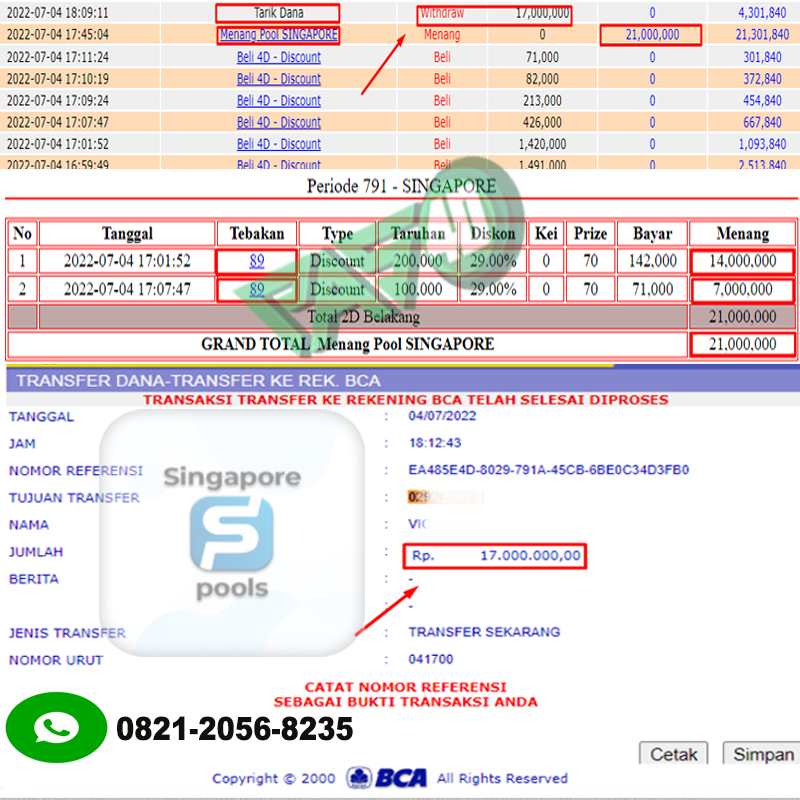Screen dimensions: 800x800
Task: Select purchase amount 1,420,000
Action: click(x=542, y=144)
